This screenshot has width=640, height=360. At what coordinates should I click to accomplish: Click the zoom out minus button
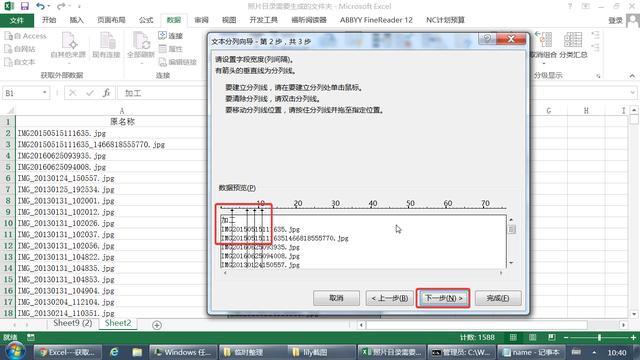tap(566, 338)
